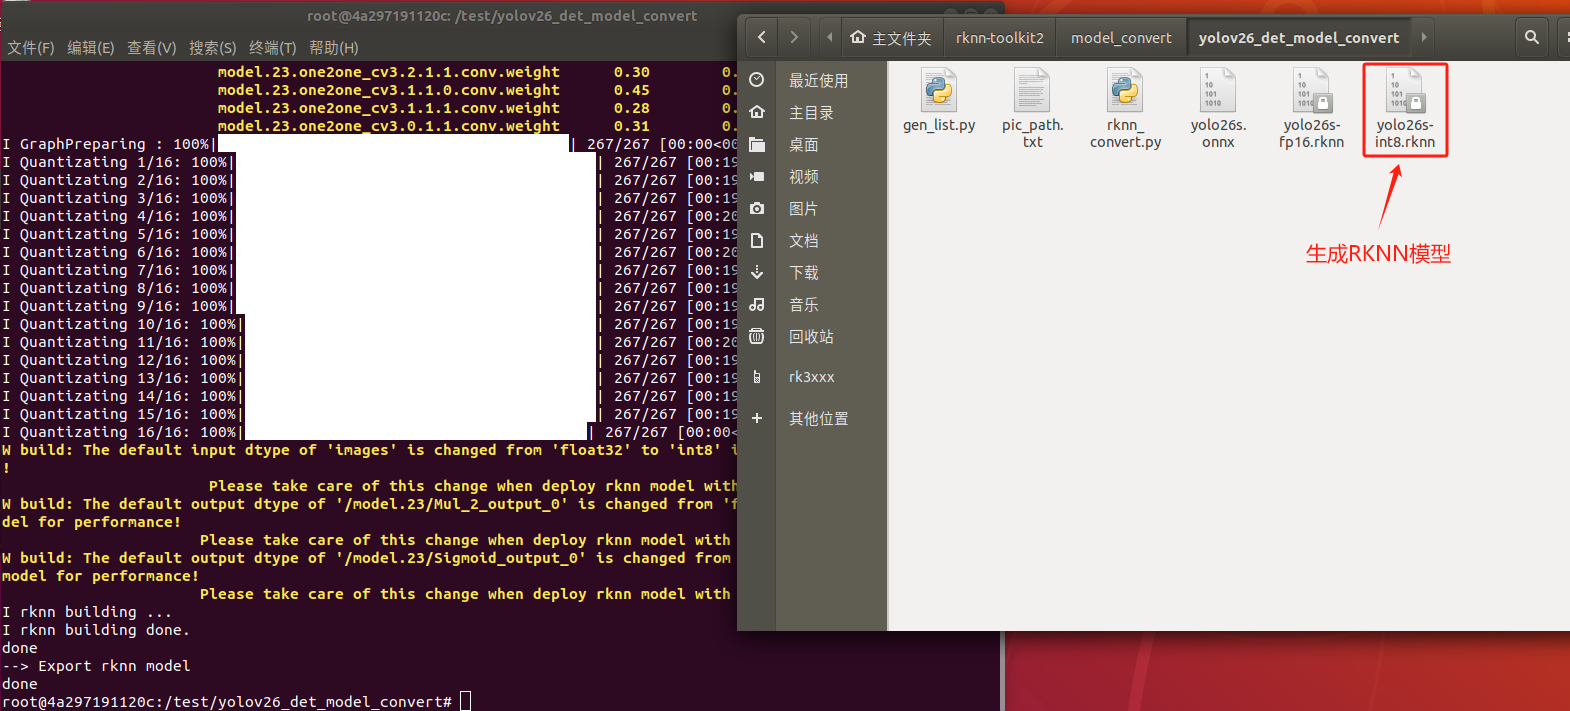
Task: Open 文档 in the sidebar
Action: [803, 240]
